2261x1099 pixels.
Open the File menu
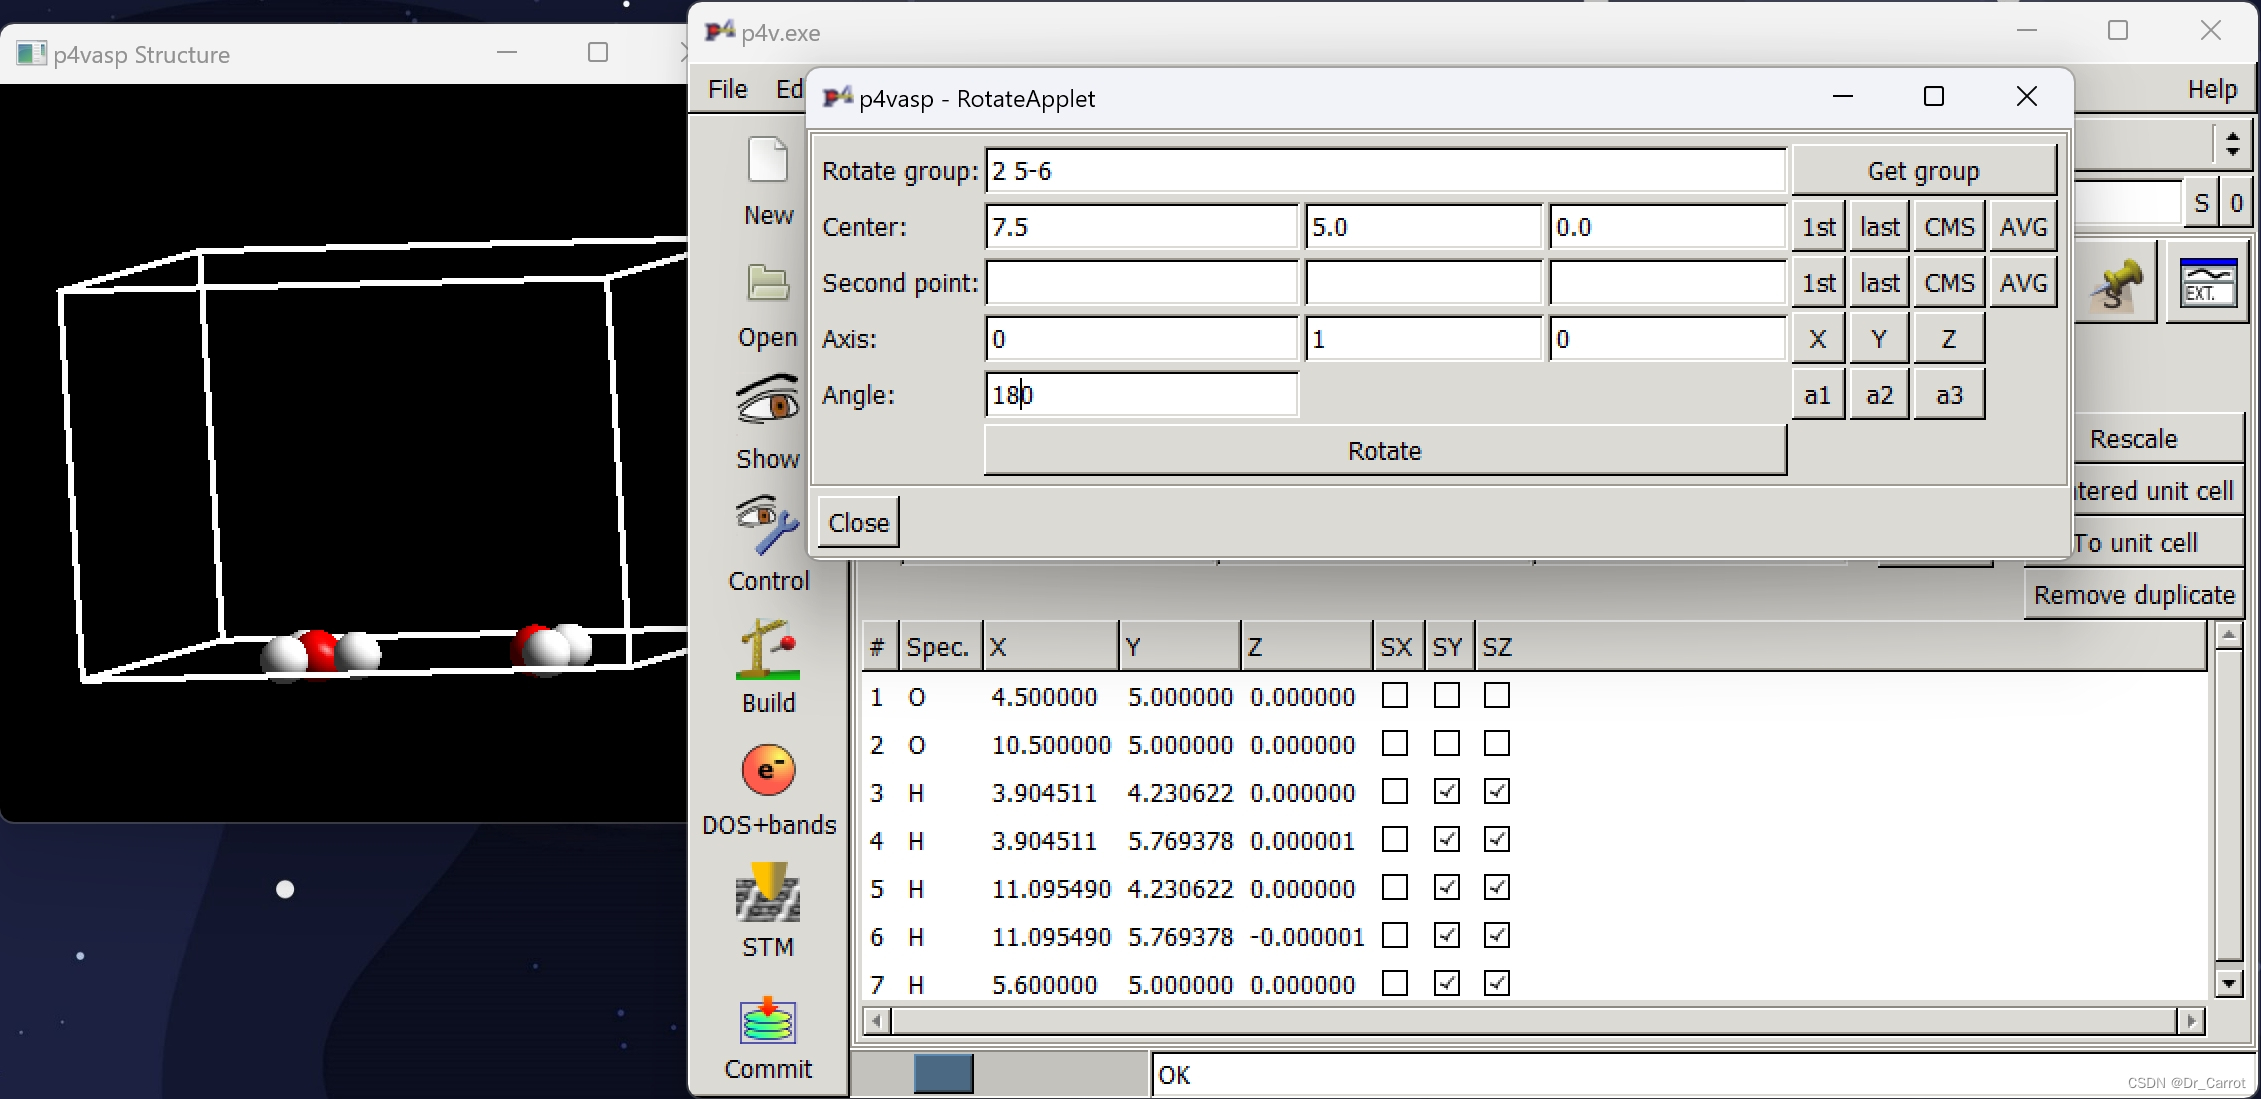pyautogui.click(x=727, y=89)
